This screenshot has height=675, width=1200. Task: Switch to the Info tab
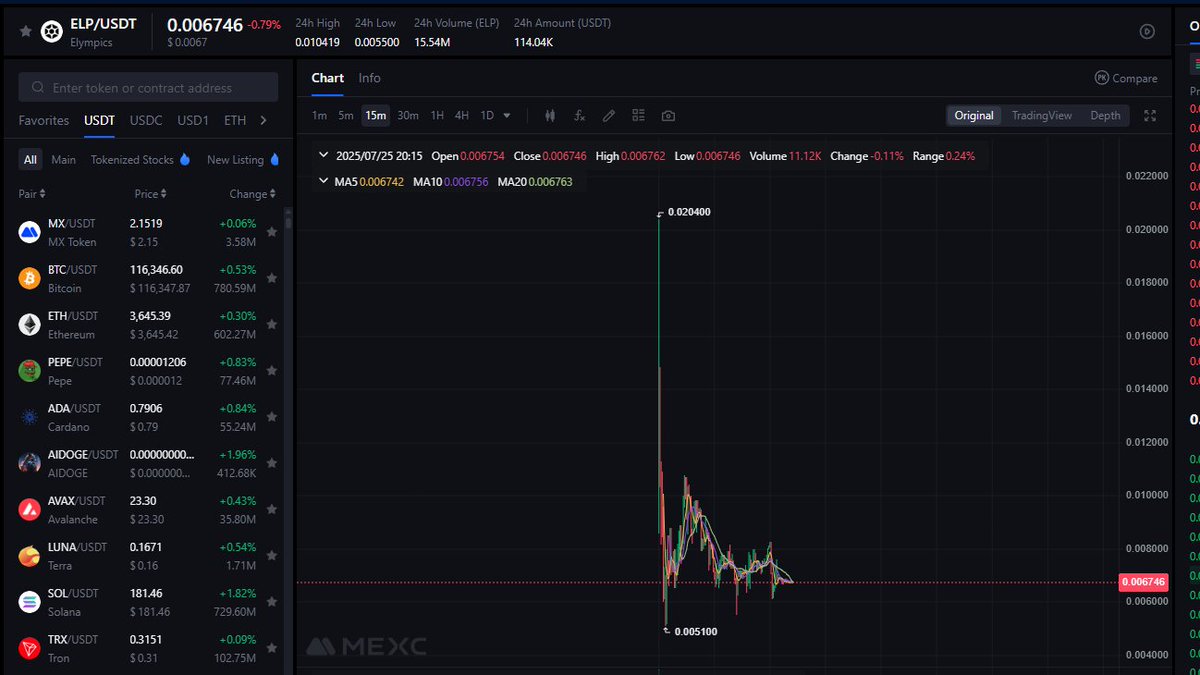click(370, 78)
